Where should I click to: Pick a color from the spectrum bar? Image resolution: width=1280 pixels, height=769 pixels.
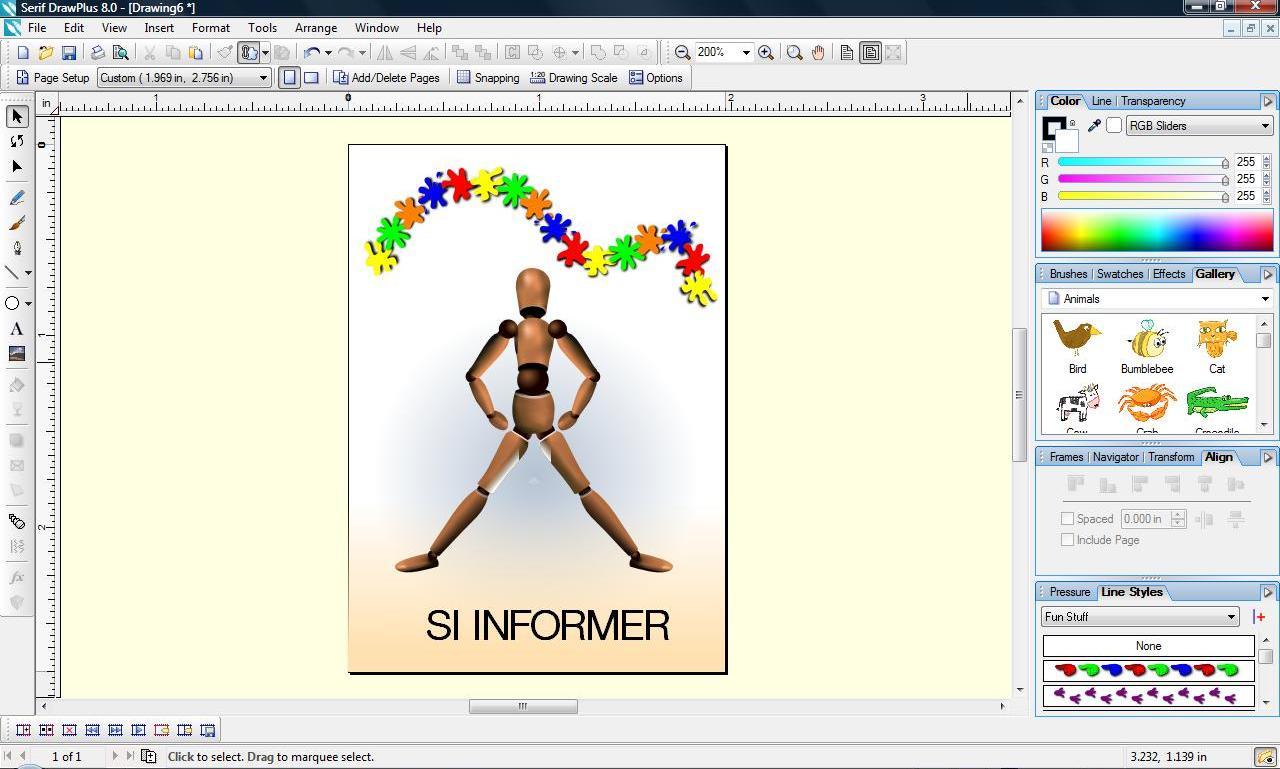pos(1157,230)
